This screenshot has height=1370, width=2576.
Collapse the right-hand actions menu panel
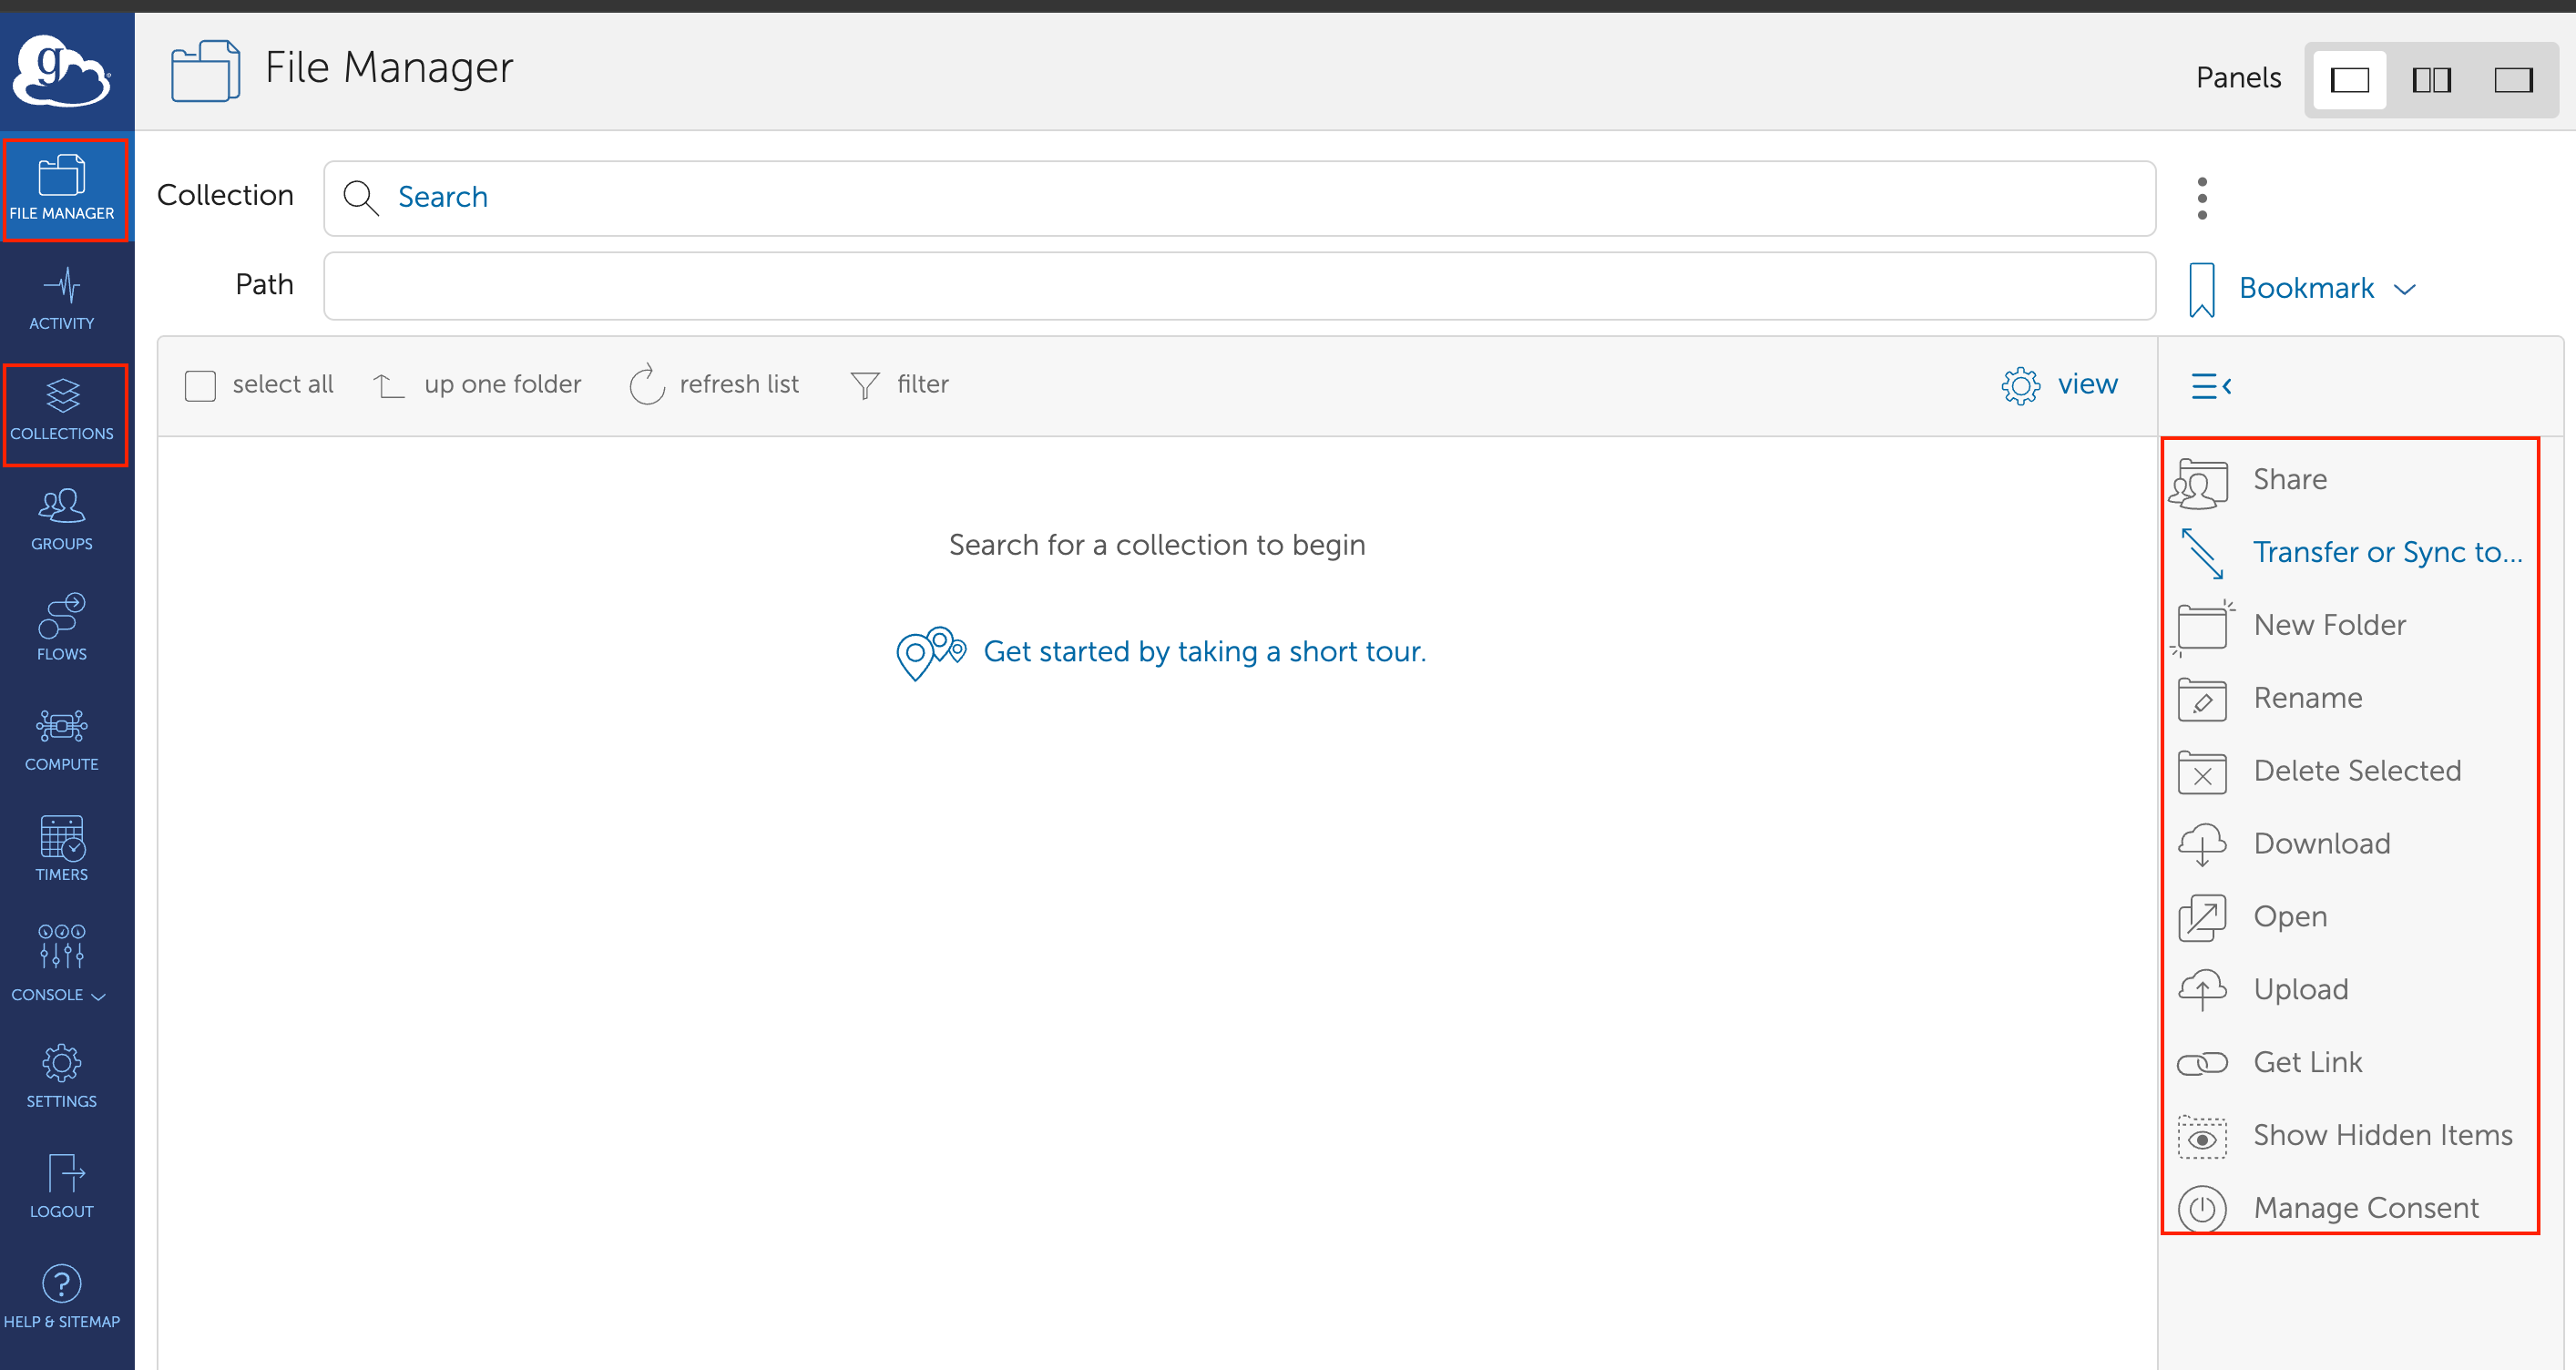[x=2211, y=385]
